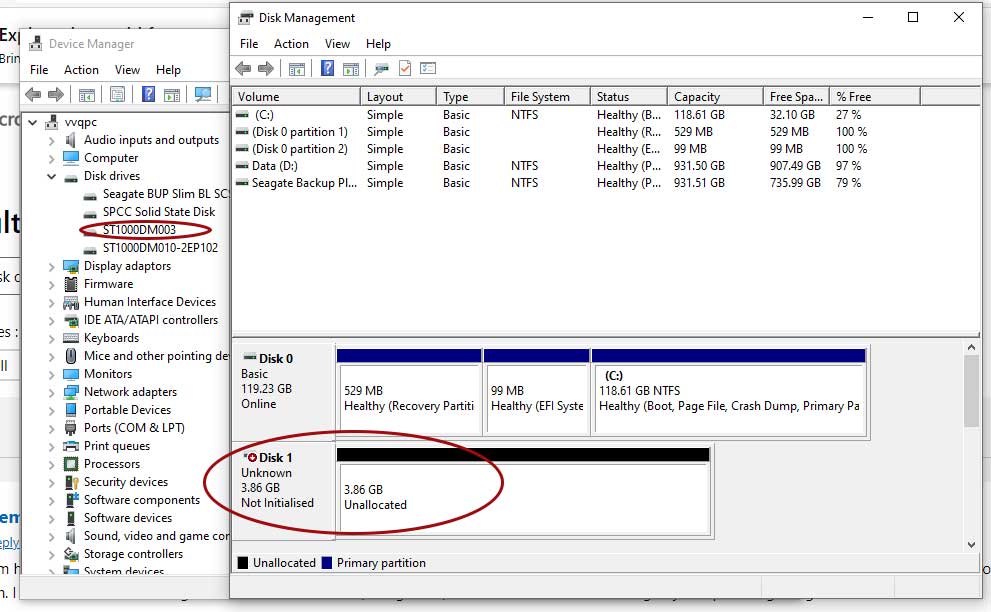991x612 pixels.
Task: Click the disk pane scroll up arrow
Action: [x=971, y=347]
